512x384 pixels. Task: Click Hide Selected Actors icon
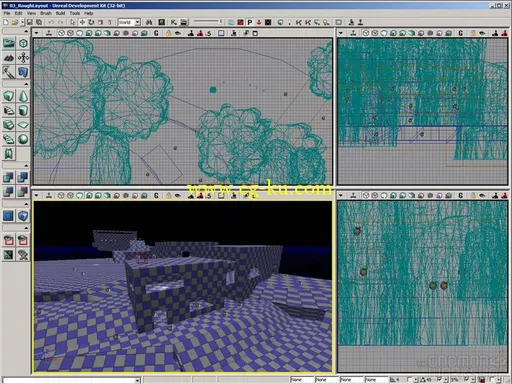click(23, 240)
